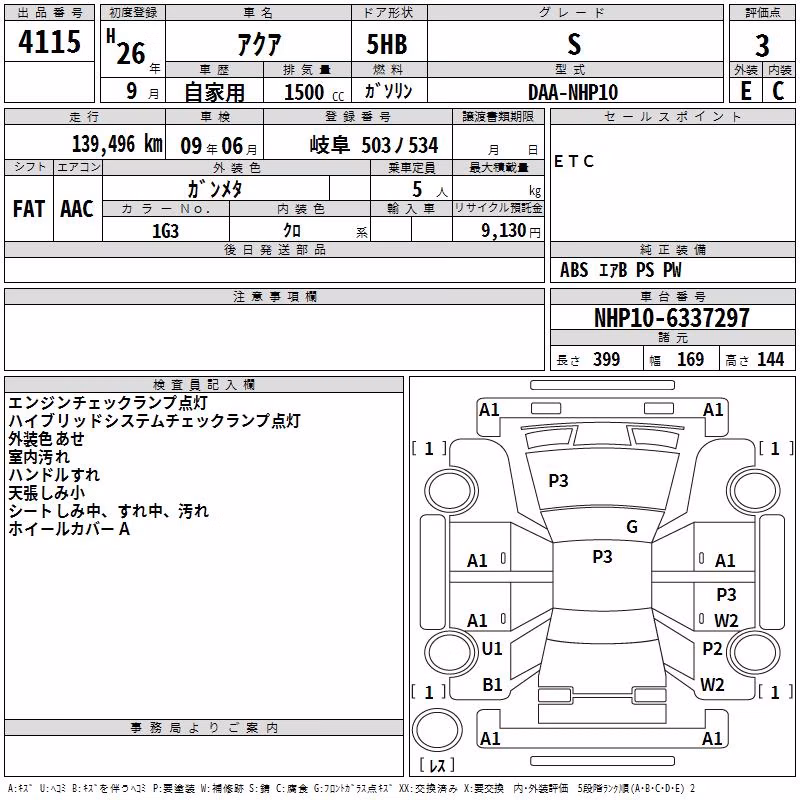The image size is (800, 800).
Task: Click the P3 mark above the W2 door mark
Action: coord(726,594)
